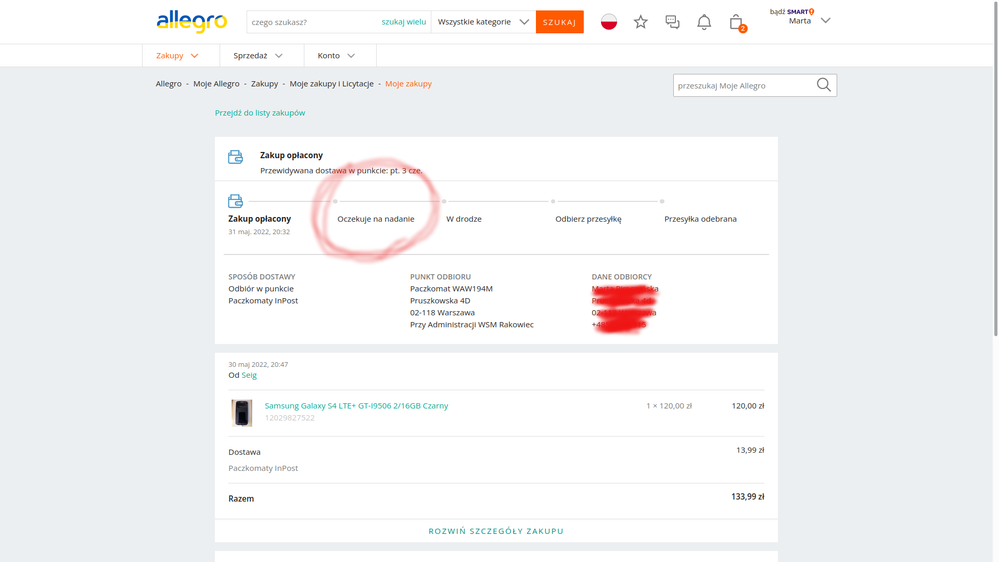Expand the Konto menu

336,55
